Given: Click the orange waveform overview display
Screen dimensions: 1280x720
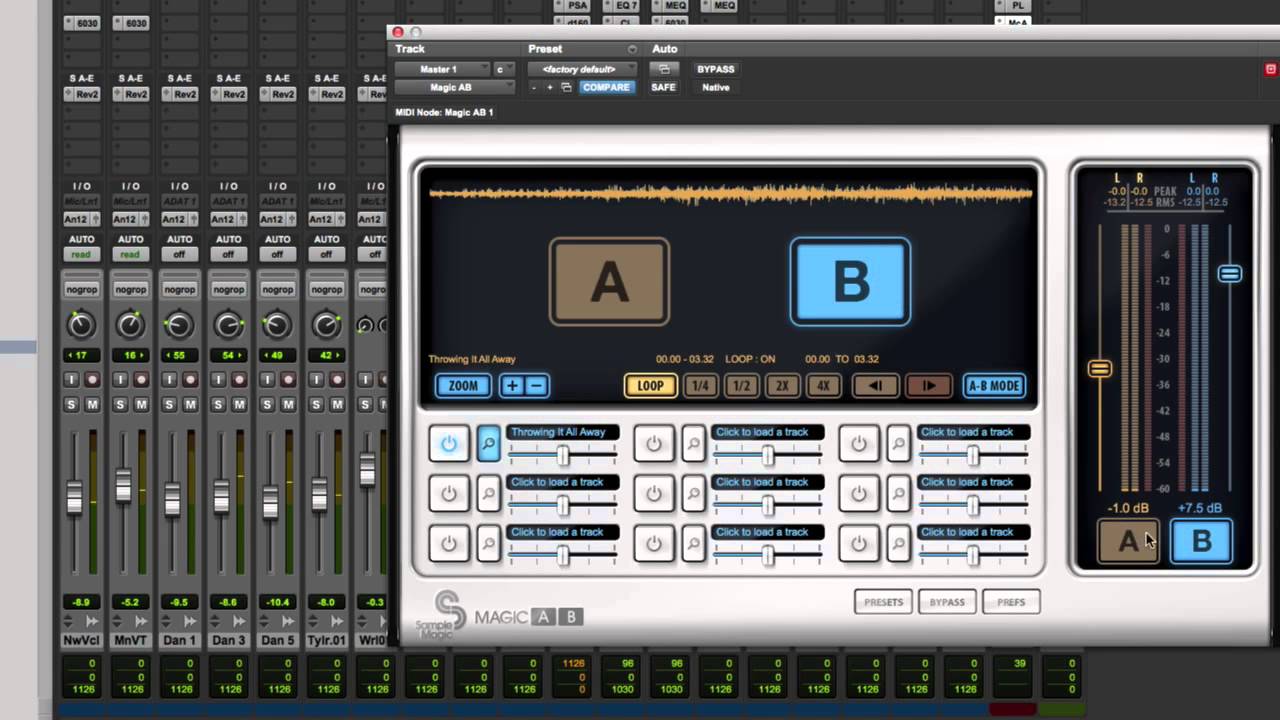Looking at the screenshot, I should point(730,194).
